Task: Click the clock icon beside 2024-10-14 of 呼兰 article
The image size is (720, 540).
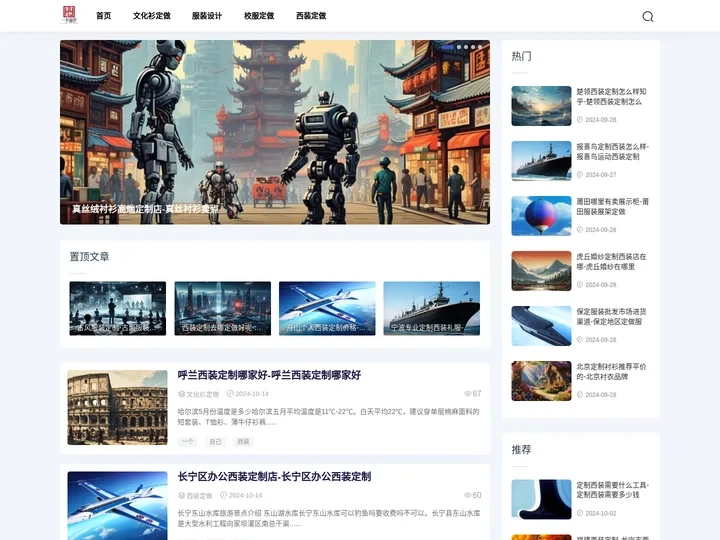Action: pyautogui.click(x=230, y=394)
